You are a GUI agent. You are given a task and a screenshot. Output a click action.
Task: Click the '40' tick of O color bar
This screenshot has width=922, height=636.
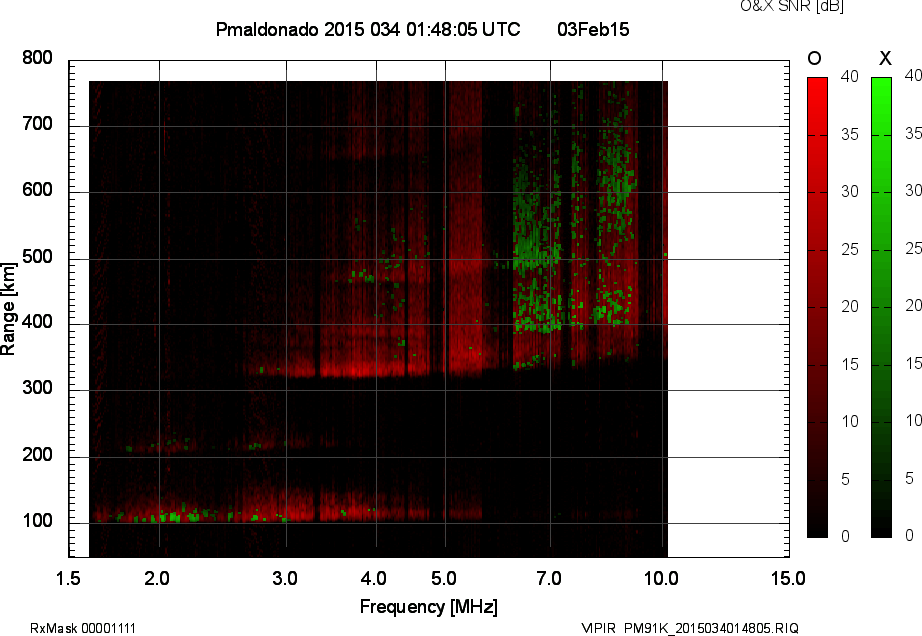(x=850, y=76)
